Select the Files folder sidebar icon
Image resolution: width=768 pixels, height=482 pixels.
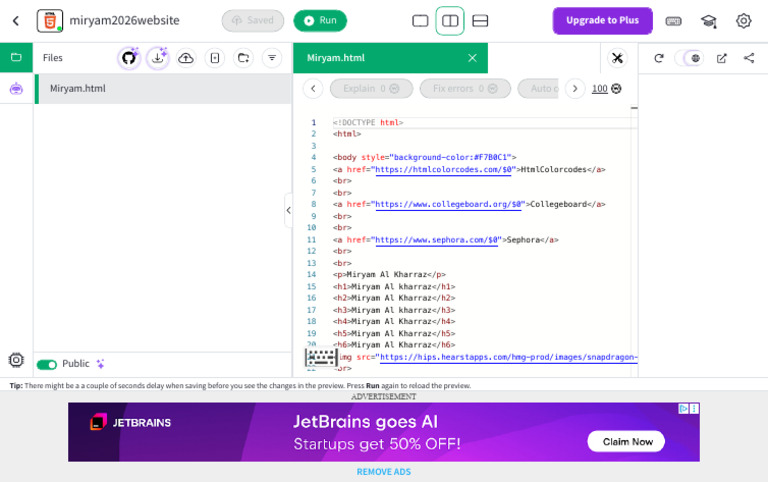(16, 57)
